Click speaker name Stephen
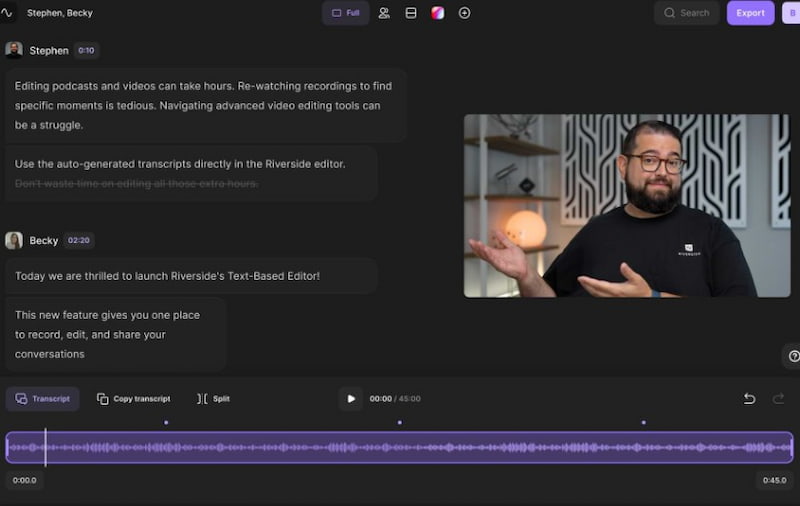Screen dimensions: 800x506 (x=49, y=50)
